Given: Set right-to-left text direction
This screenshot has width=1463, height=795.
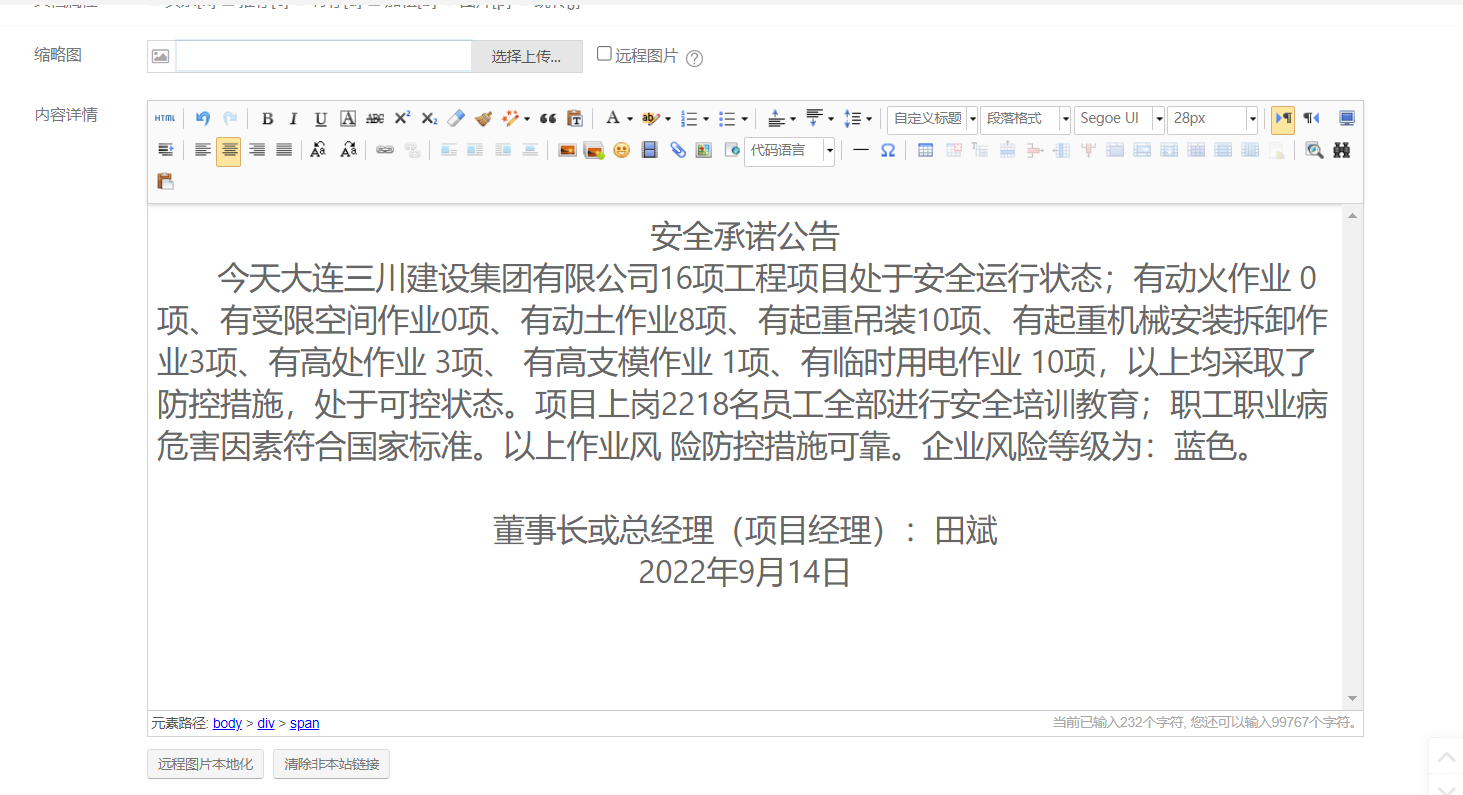Looking at the screenshot, I should coord(1311,119).
